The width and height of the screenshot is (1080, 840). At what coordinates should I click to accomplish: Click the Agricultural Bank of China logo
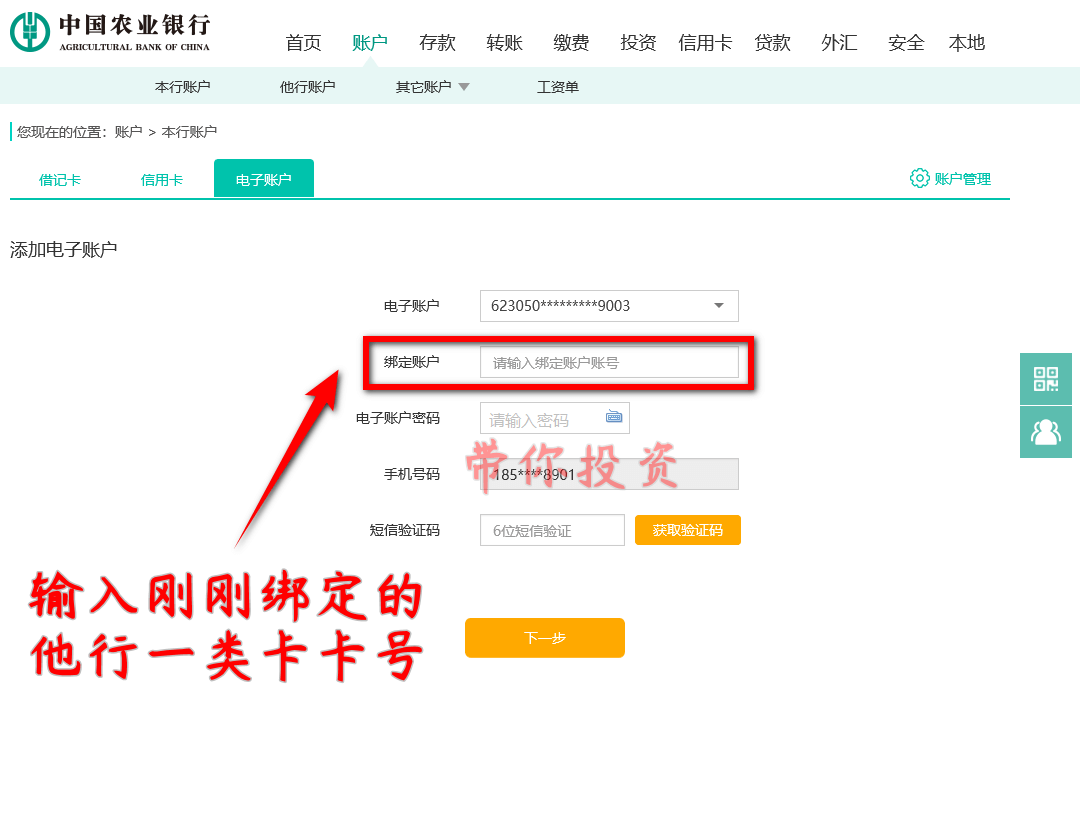point(110,32)
